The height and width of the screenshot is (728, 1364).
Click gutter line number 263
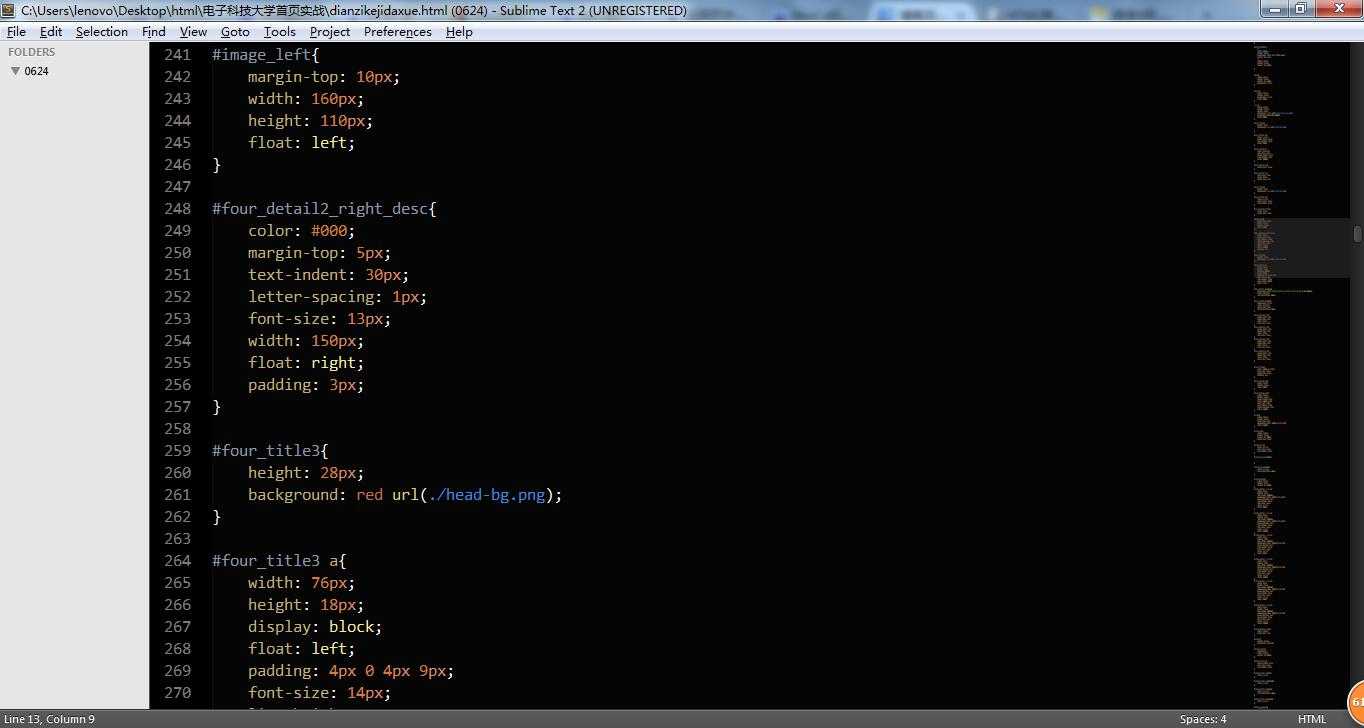pyautogui.click(x=178, y=539)
